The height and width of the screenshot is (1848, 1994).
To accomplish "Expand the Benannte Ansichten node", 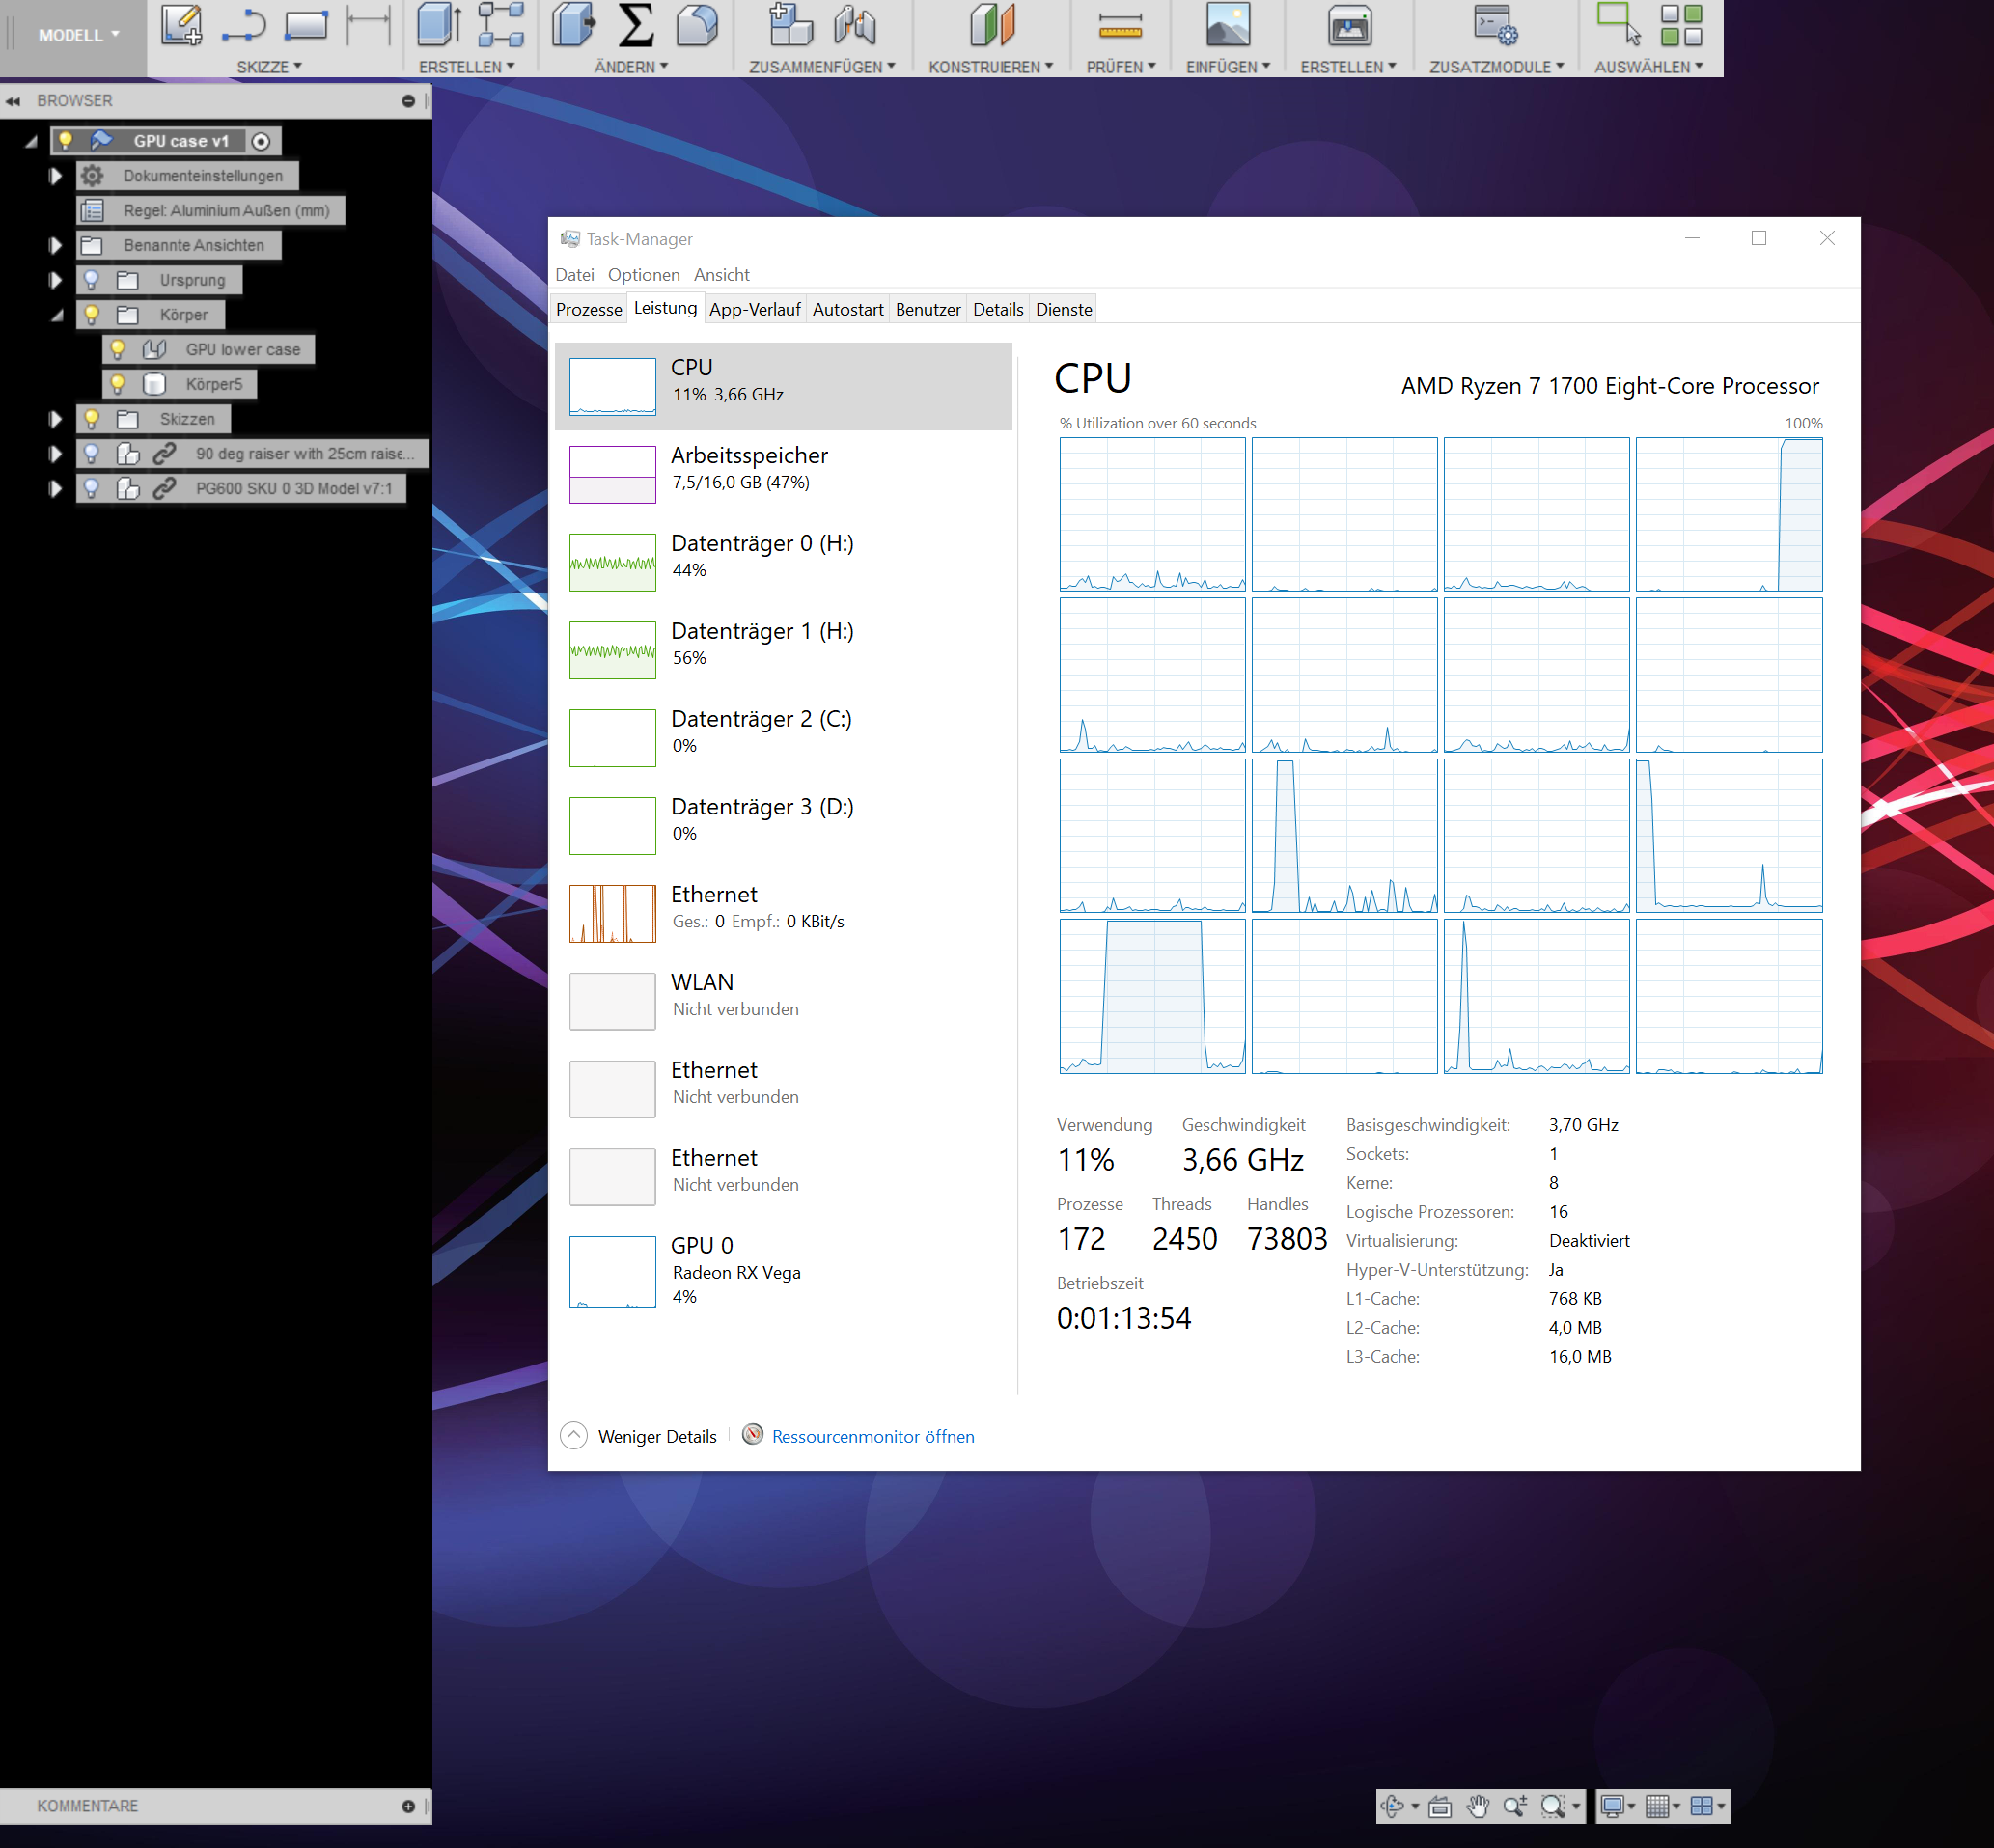I will (x=56, y=245).
